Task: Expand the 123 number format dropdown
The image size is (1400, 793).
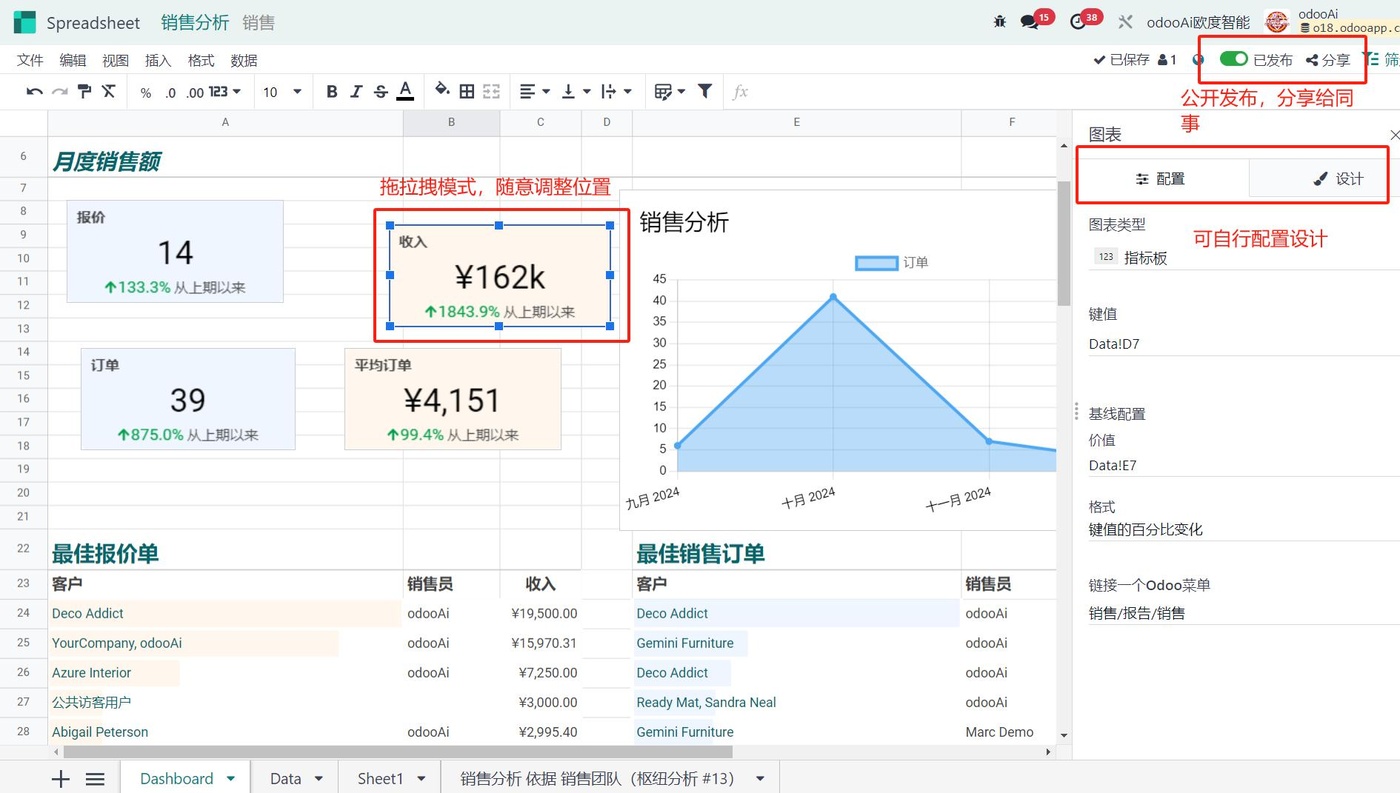Action: pos(225,92)
